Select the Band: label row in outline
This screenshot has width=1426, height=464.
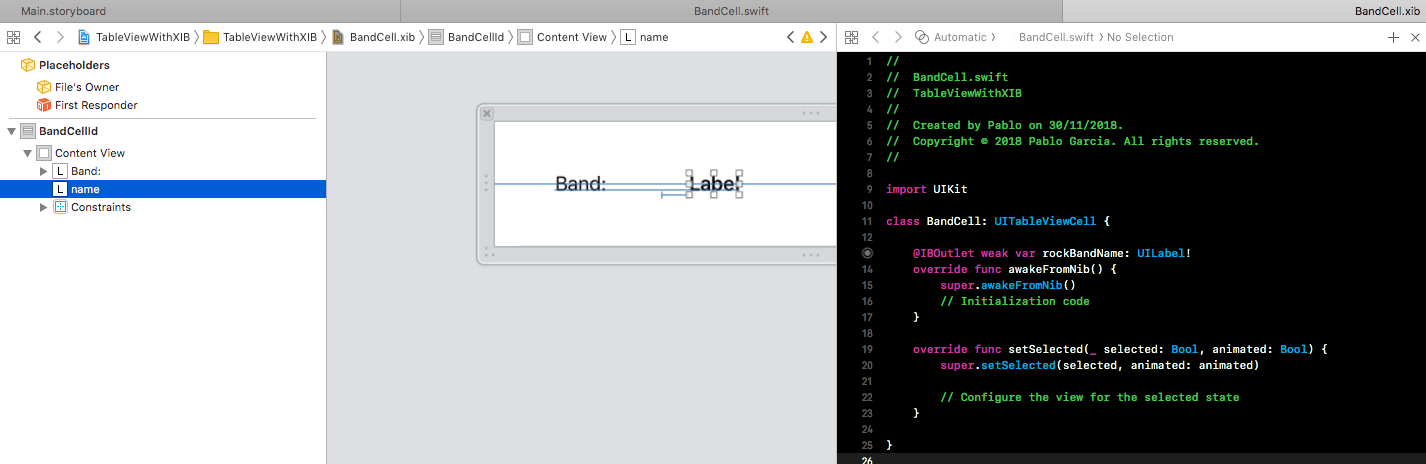tap(163, 171)
